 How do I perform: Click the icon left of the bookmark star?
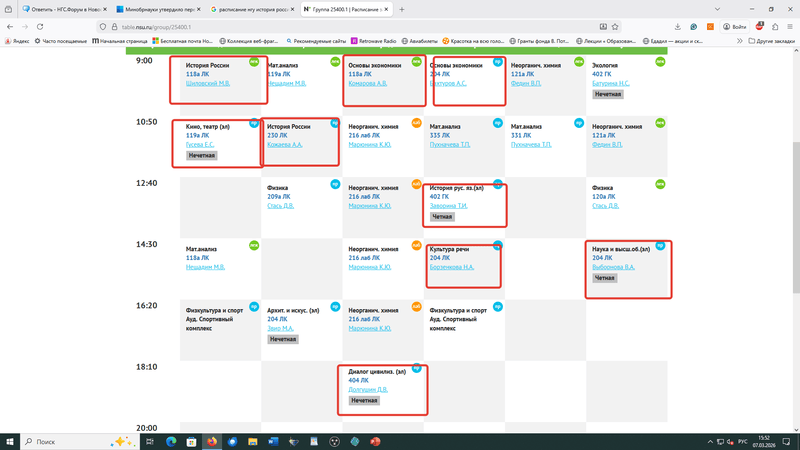pyautogui.click(x=603, y=27)
